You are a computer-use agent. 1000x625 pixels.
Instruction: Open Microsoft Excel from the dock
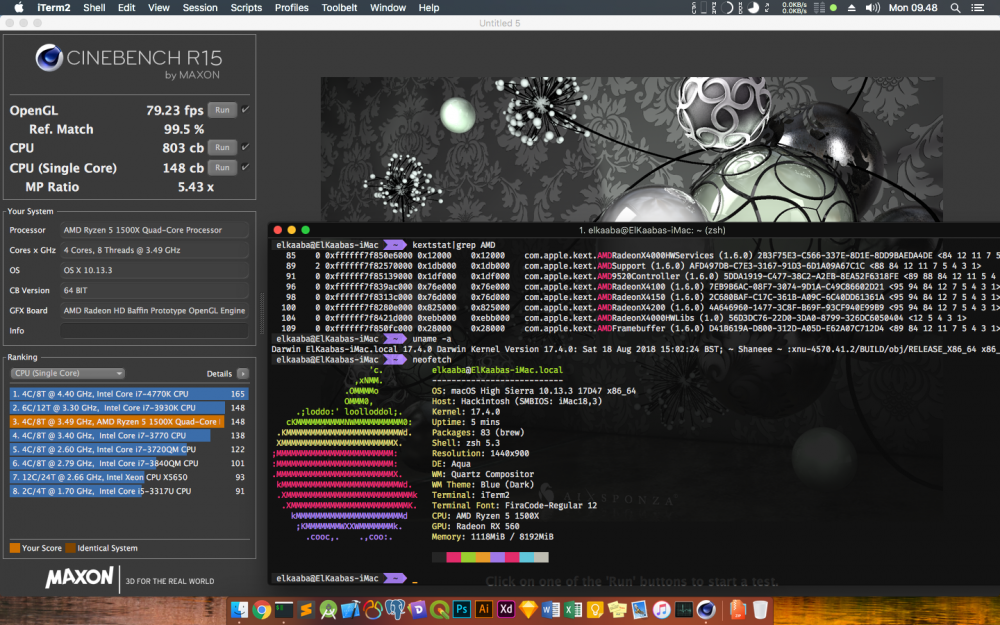coord(573,610)
